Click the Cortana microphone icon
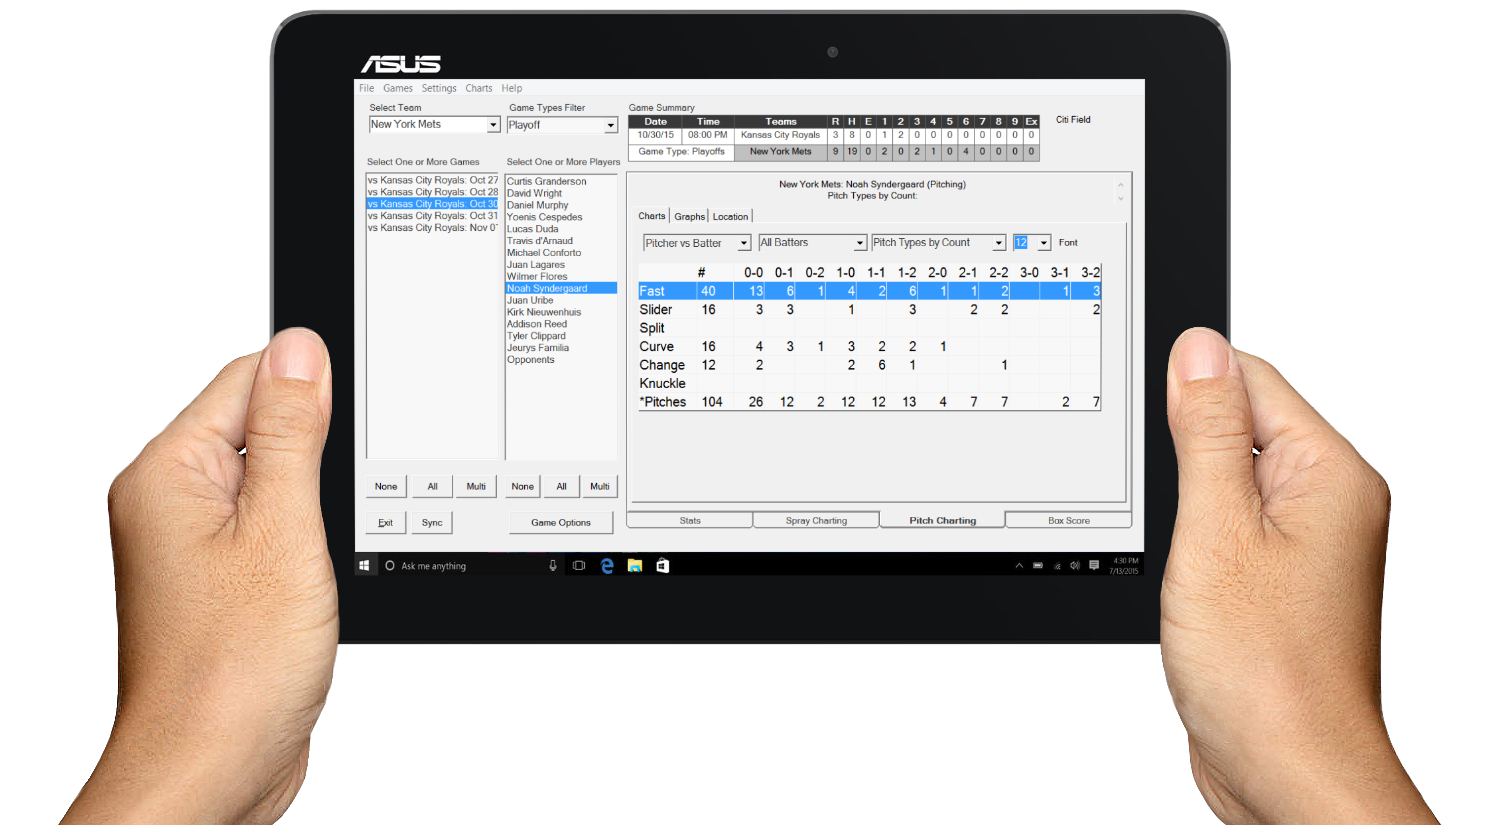This screenshot has height=825, width=1500. [x=552, y=566]
